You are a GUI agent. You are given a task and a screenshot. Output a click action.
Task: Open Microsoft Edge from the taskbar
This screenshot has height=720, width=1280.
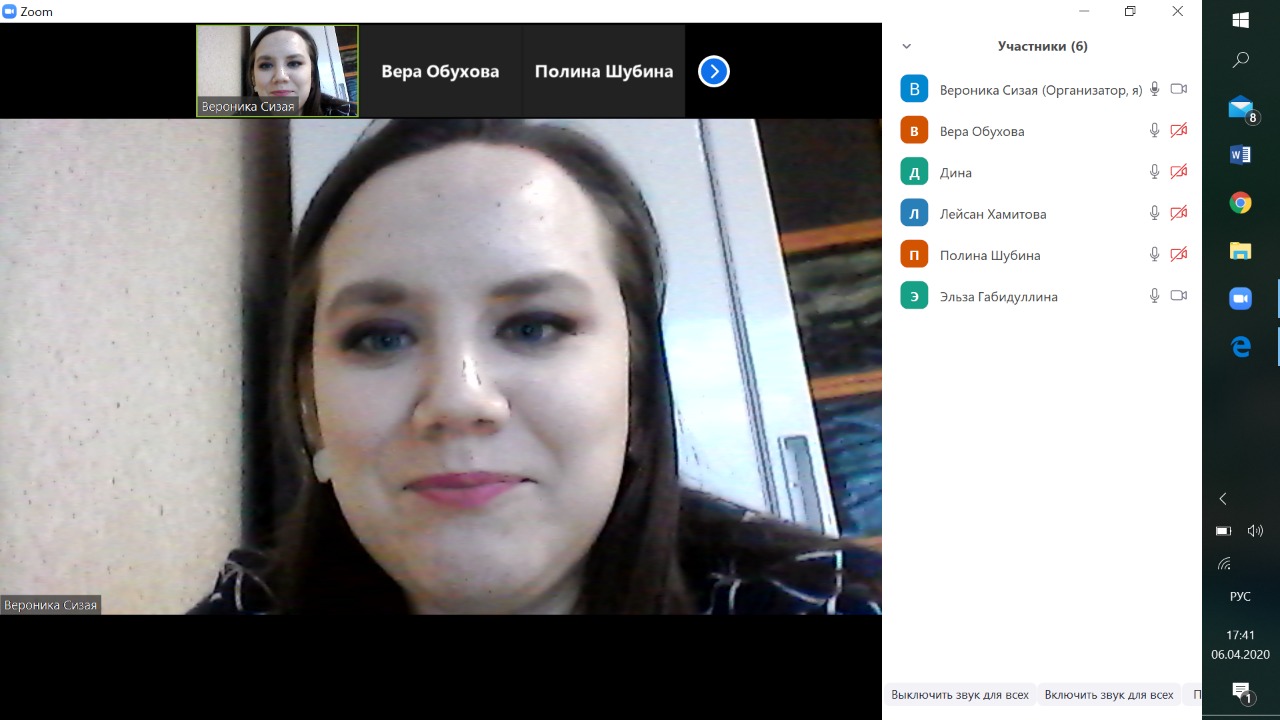(1240, 347)
